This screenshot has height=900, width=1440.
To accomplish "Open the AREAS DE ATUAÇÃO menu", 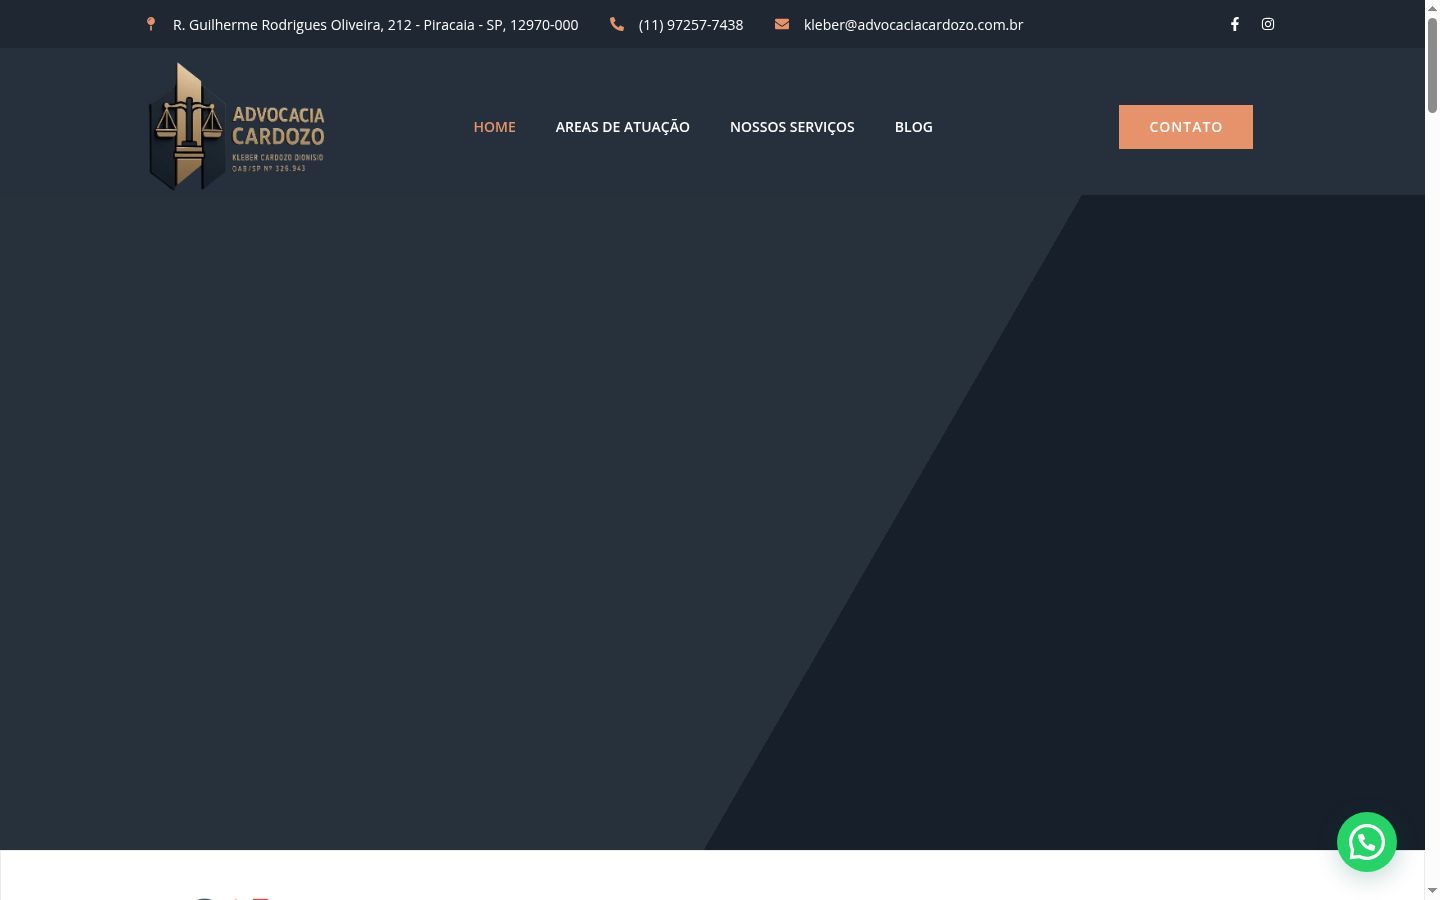I will click(x=623, y=127).
